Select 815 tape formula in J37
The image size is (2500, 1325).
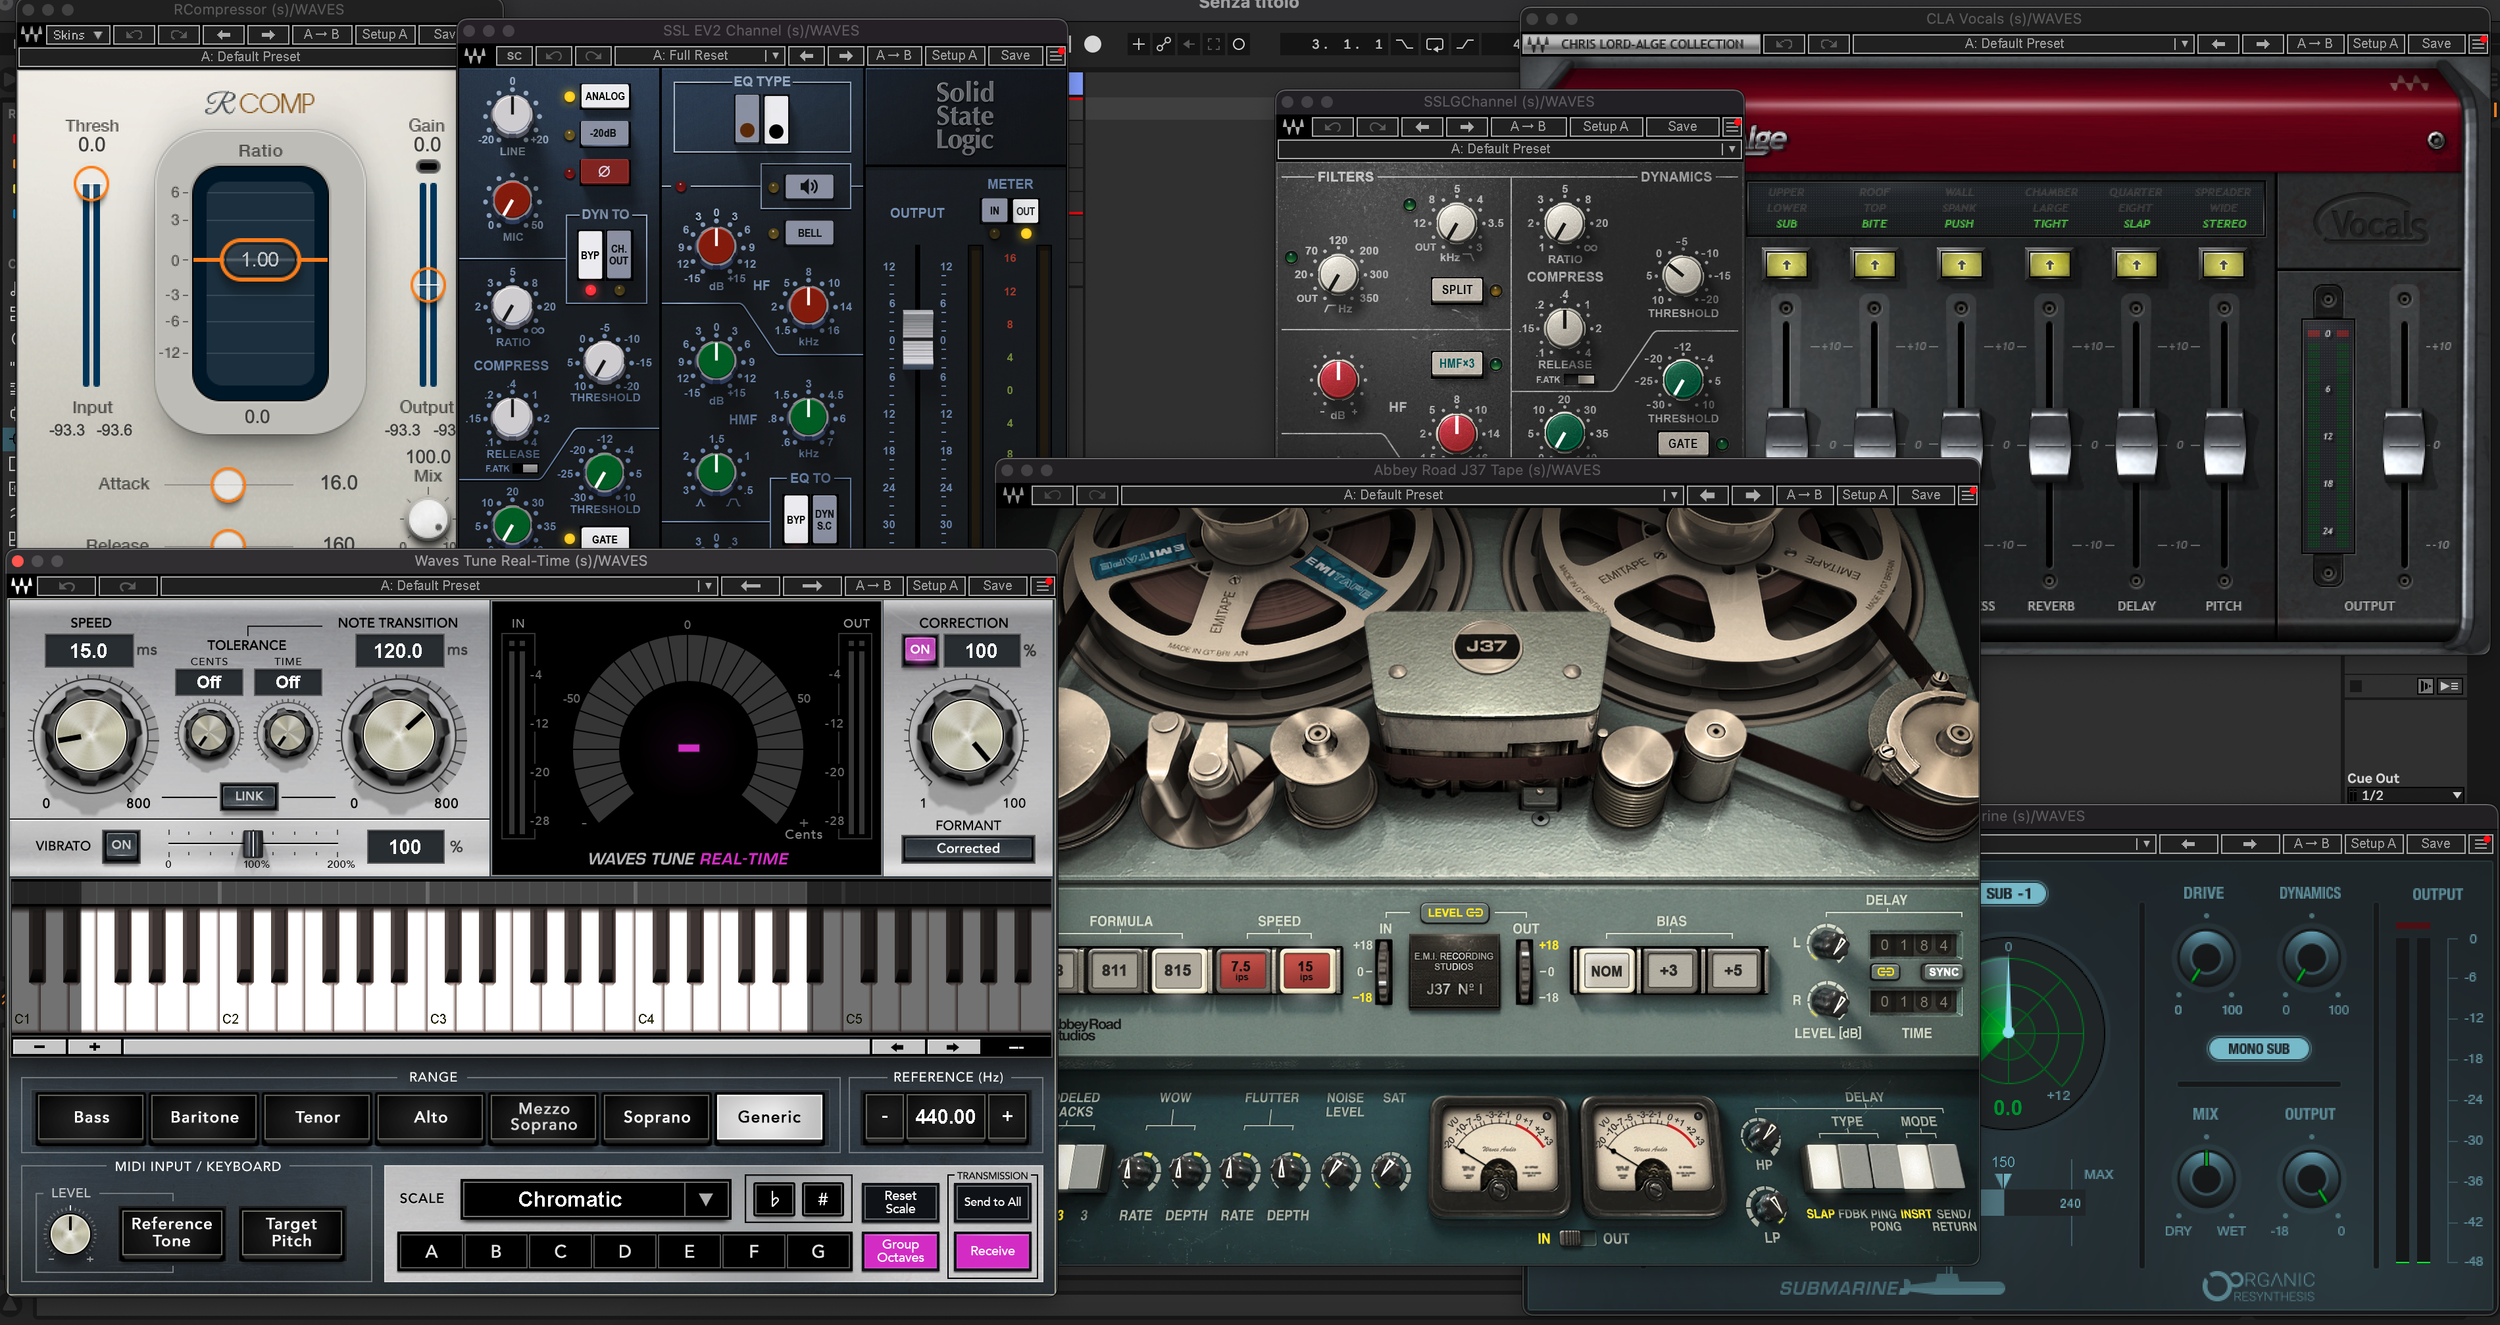1177,971
